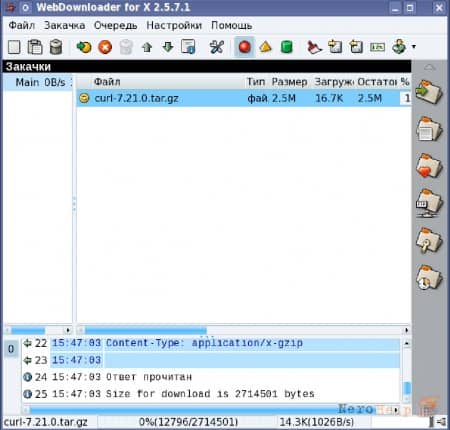The height and width of the screenshot is (430, 450).
Task: Click the red brush clear completed icon
Action: pyautogui.click(x=314, y=47)
